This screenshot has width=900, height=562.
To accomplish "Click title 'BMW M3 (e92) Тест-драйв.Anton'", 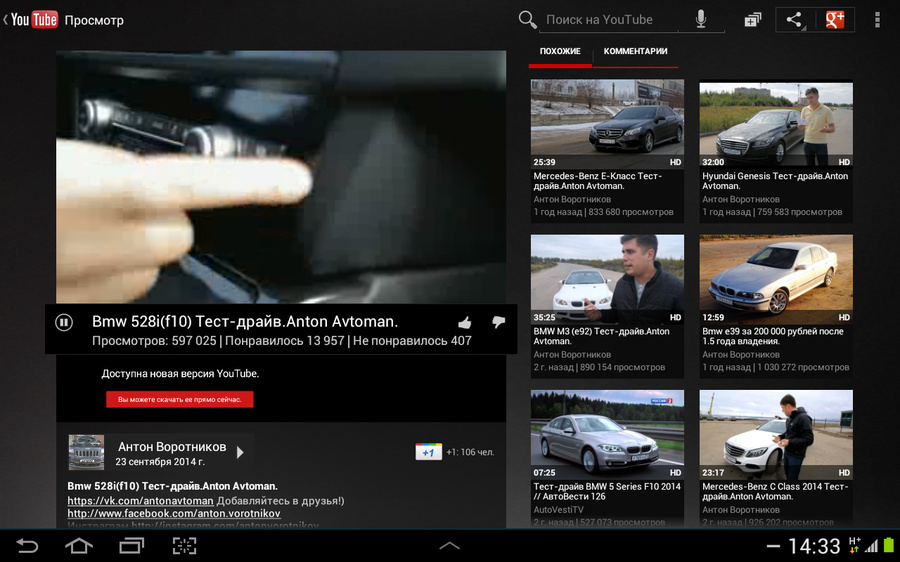I will coord(602,331).
